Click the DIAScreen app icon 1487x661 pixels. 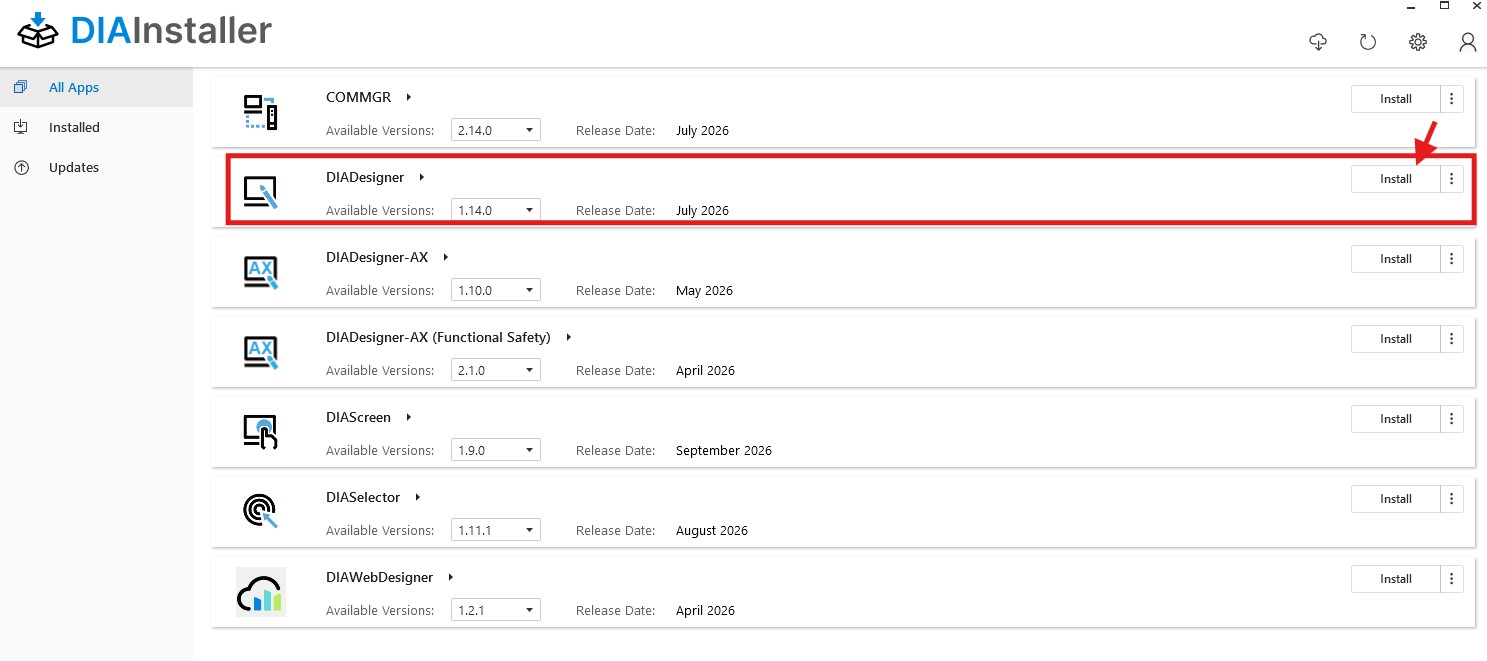260,432
